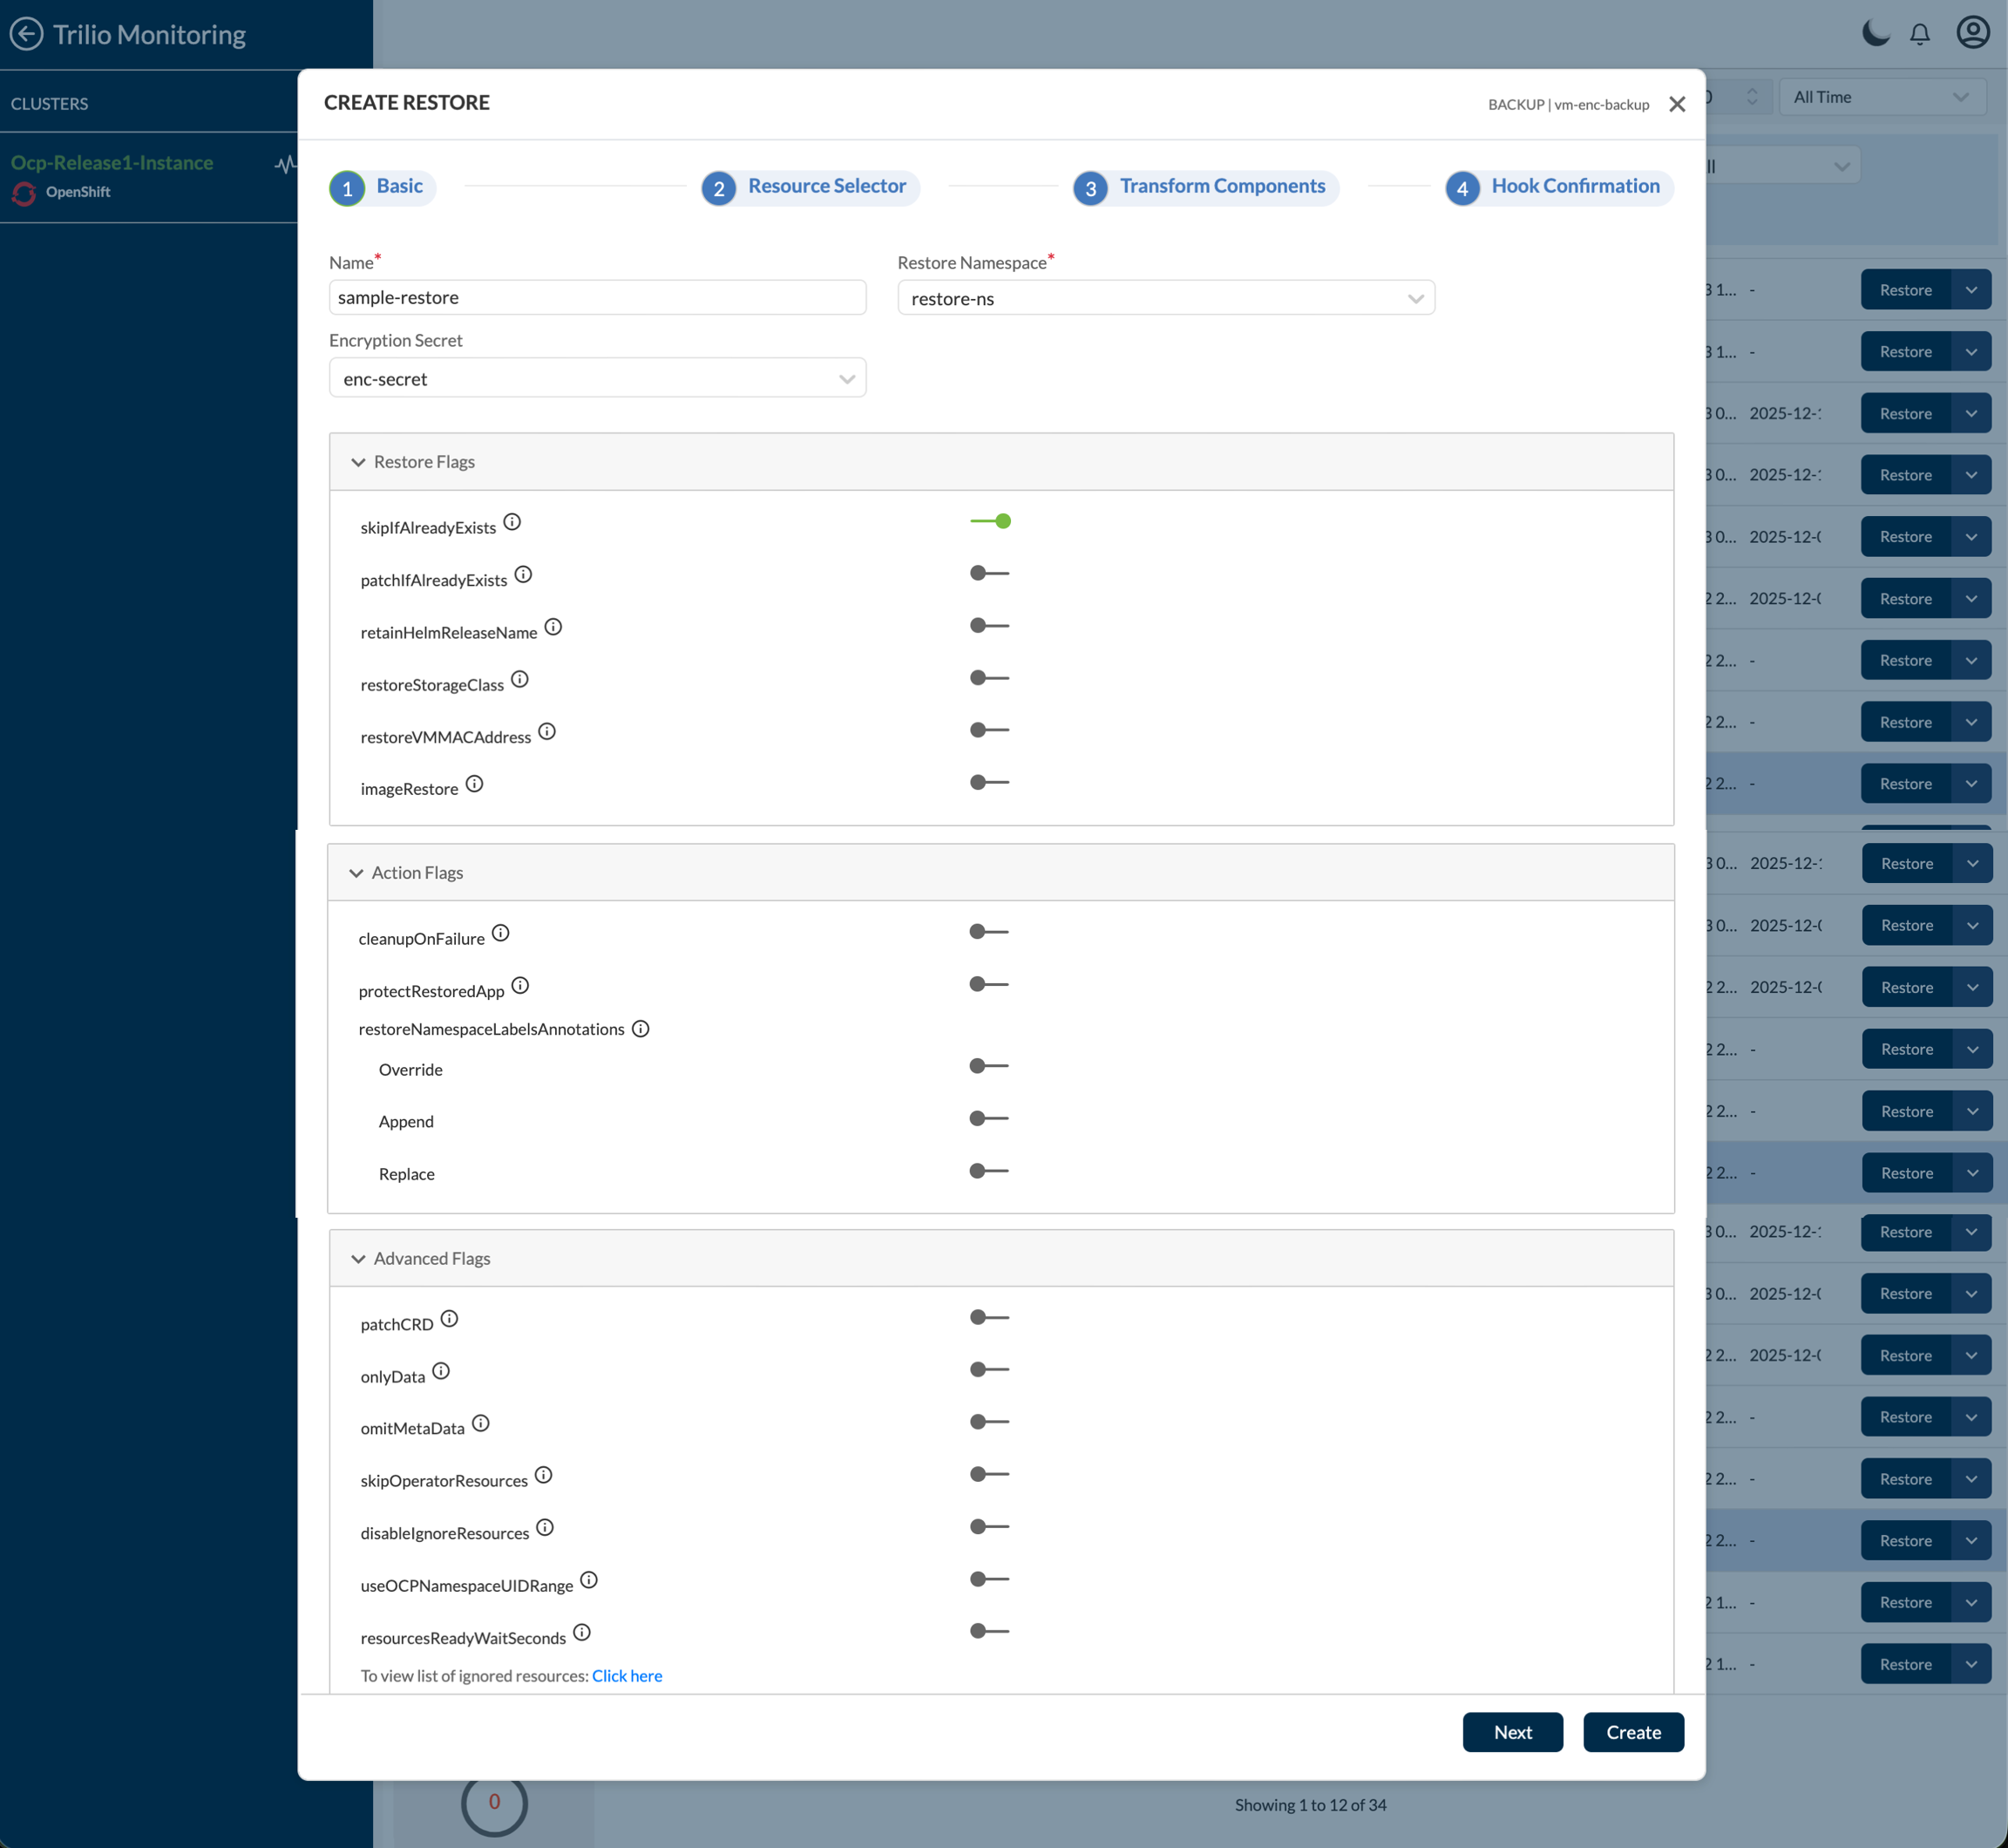2008x1848 pixels.
Task: Go to the Resource Selector step
Action: click(x=826, y=186)
